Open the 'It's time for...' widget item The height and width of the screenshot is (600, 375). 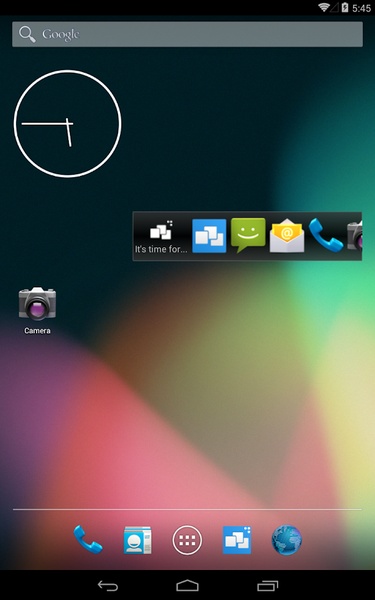pyautogui.click(x=161, y=236)
